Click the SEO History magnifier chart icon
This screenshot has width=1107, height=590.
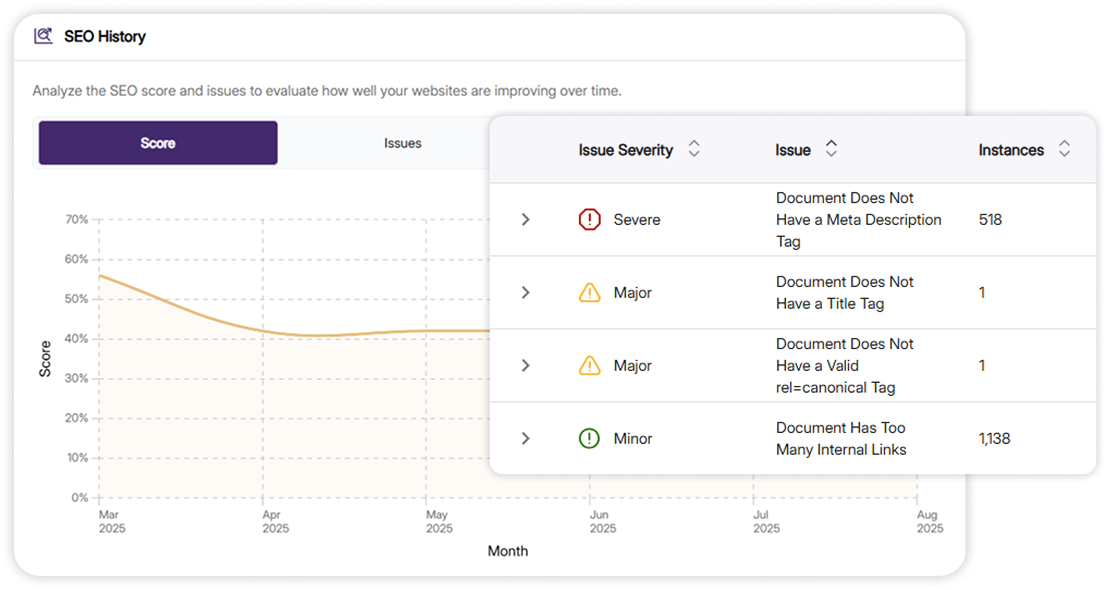[43, 36]
